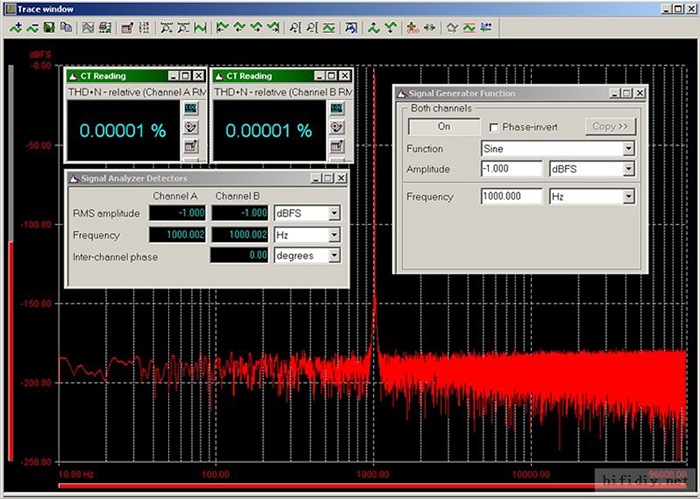The height and width of the screenshot is (499, 700).
Task: Click Channel B RMS amplitude readout
Action: (x=240, y=213)
